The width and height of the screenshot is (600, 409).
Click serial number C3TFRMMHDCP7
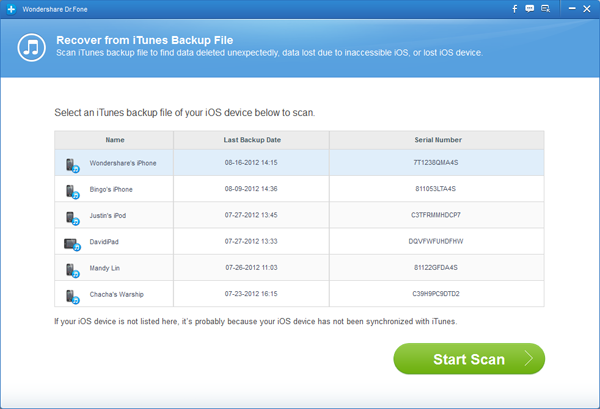coord(436,215)
